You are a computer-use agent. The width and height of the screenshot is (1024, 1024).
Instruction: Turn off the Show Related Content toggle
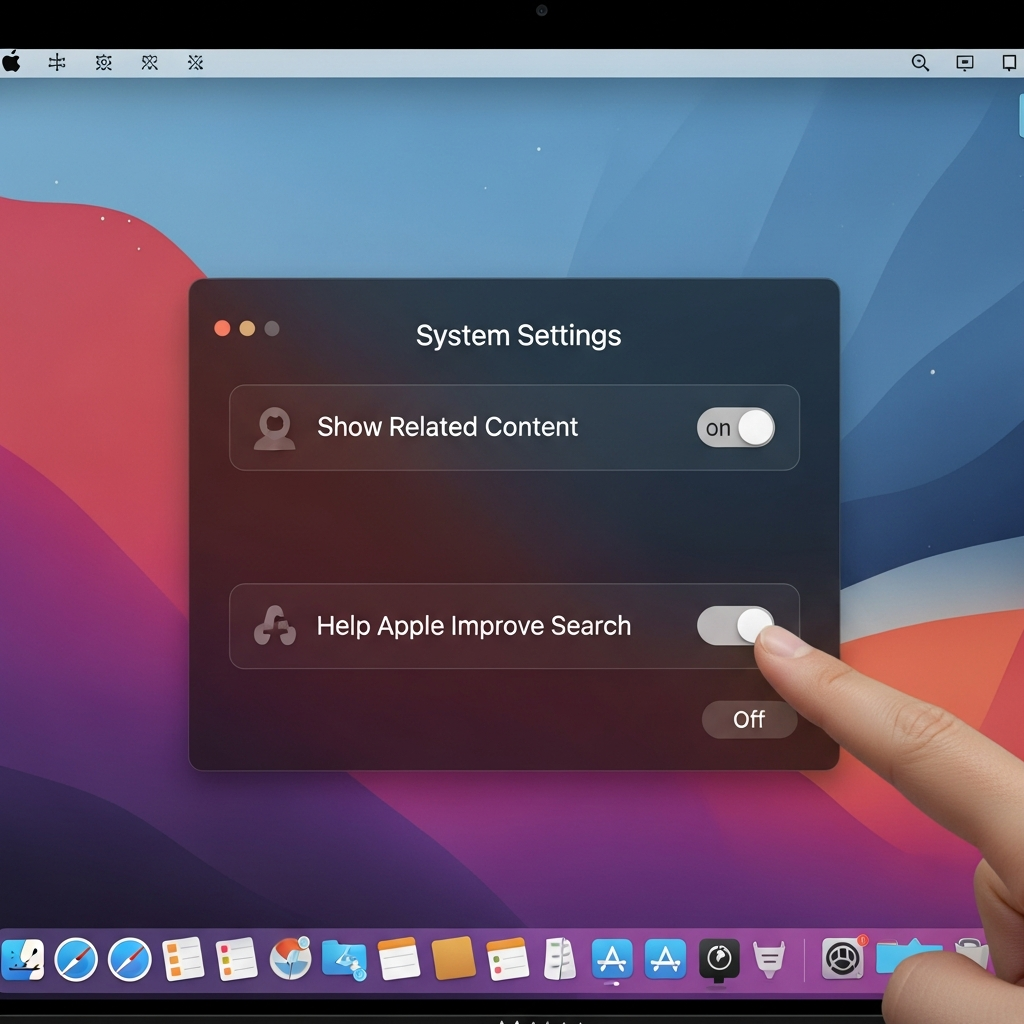click(x=736, y=427)
